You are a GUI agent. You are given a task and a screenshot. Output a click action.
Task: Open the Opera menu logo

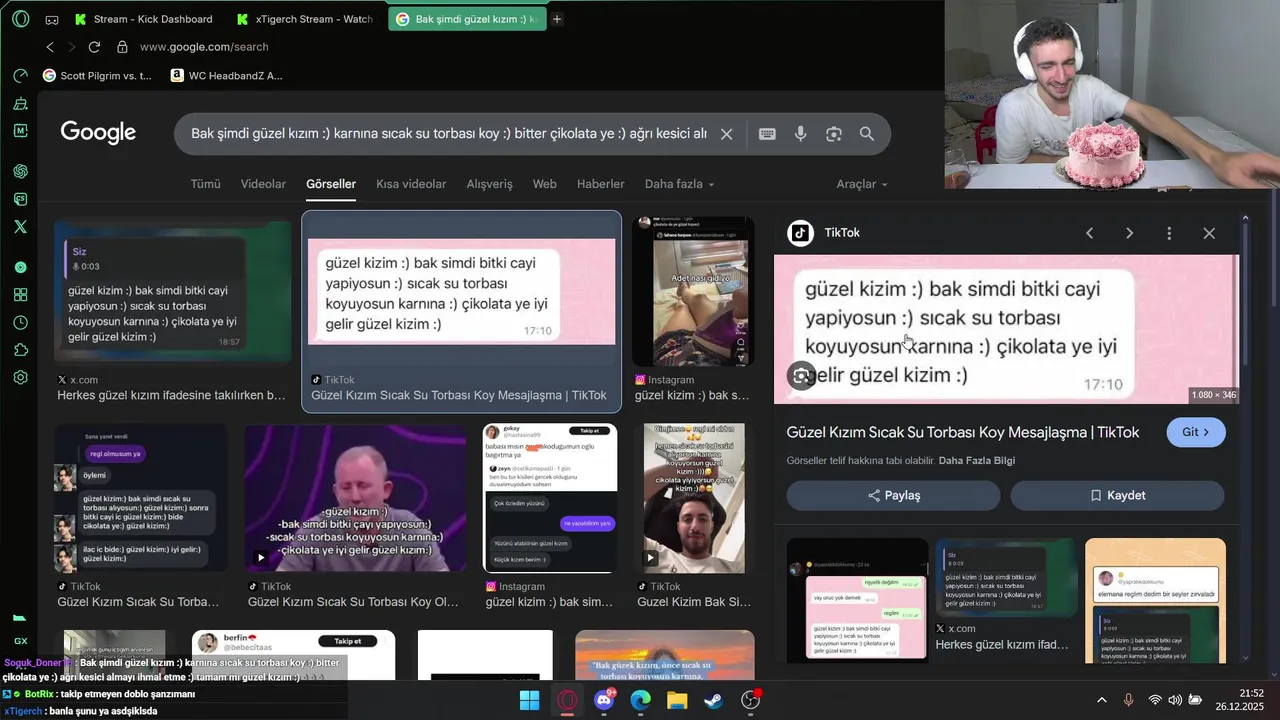20,18
